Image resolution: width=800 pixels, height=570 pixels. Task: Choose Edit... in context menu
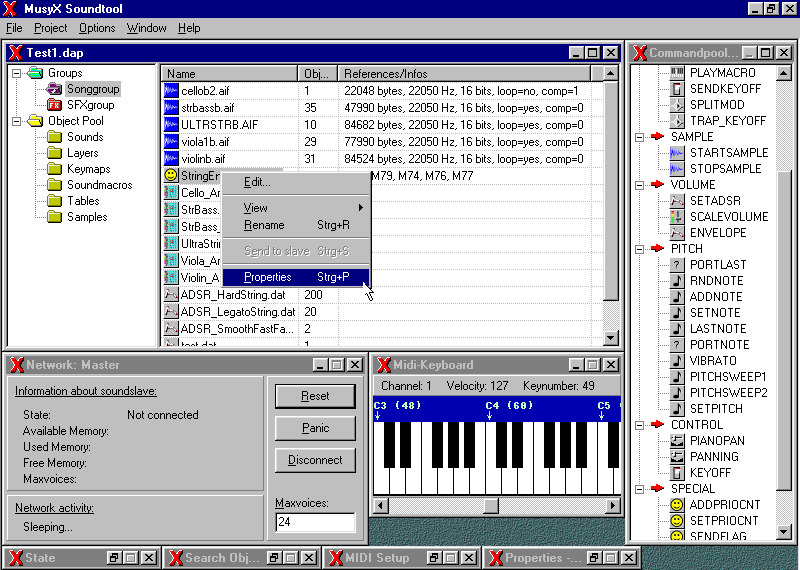tap(296, 182)
